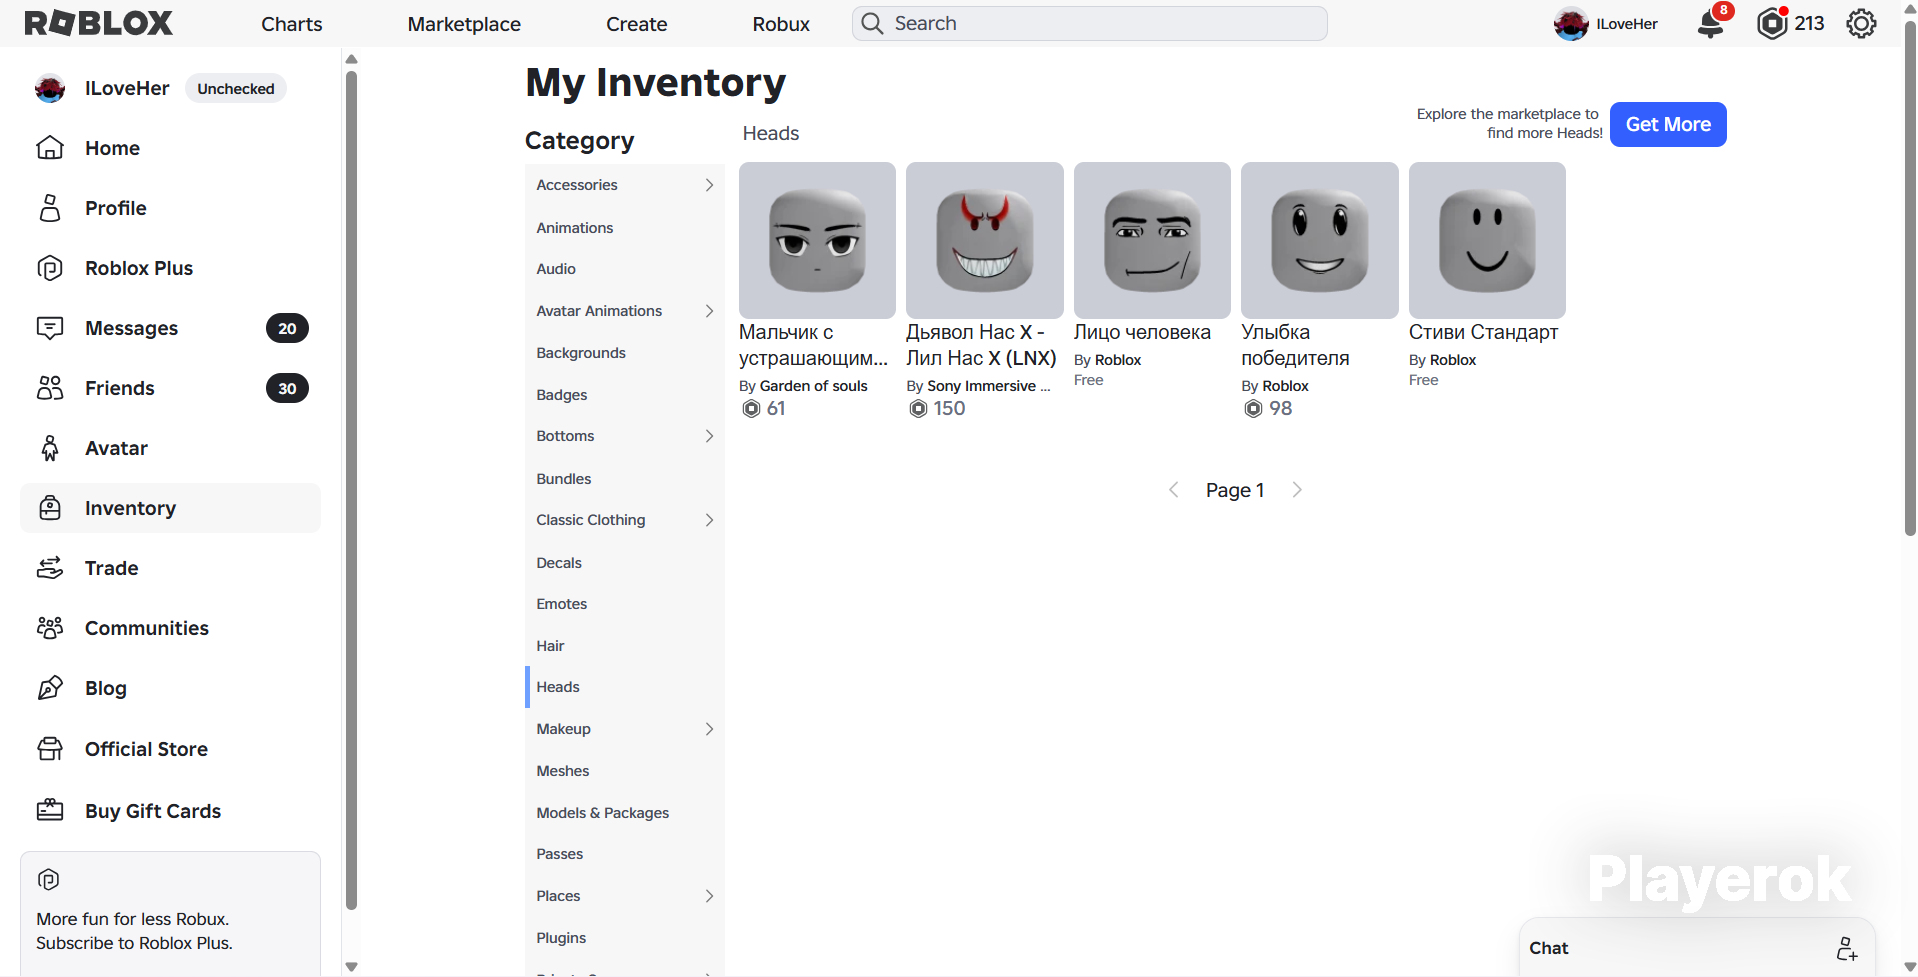This screenshot has width=1918, height=977.
Task: Click the Avatar figure icon
Action: [50, 448]
